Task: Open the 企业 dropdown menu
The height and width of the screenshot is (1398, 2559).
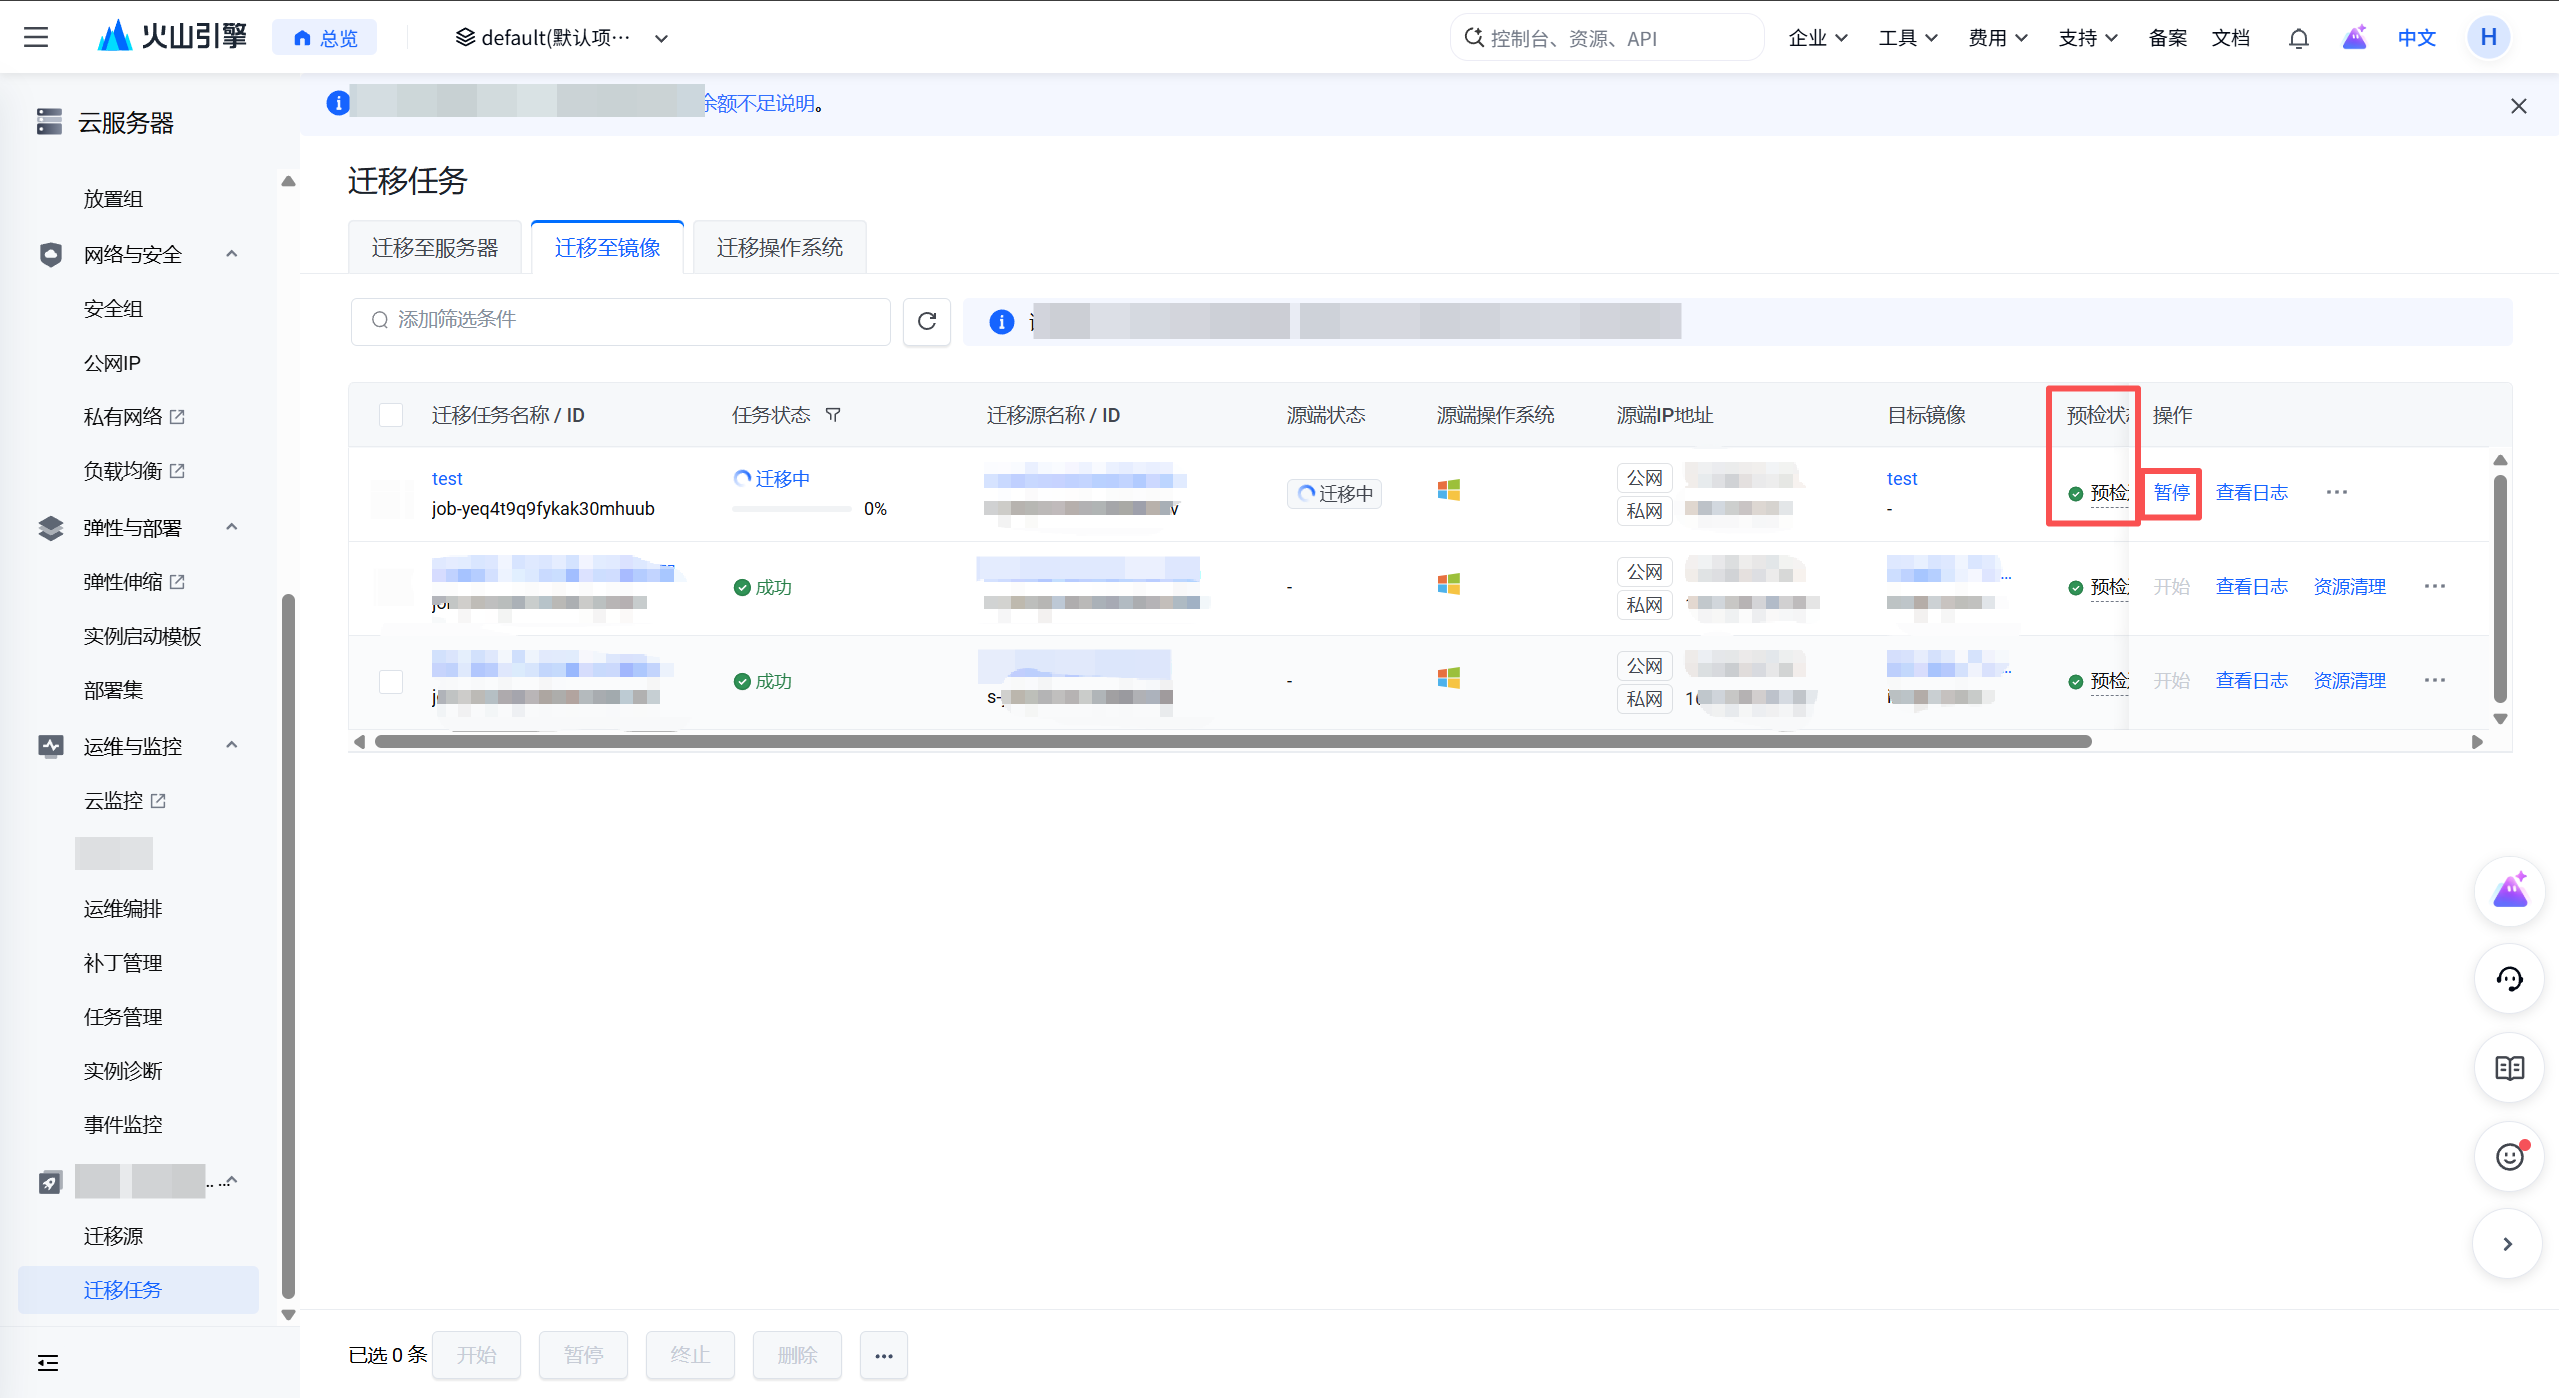Action: (1817, 38)
